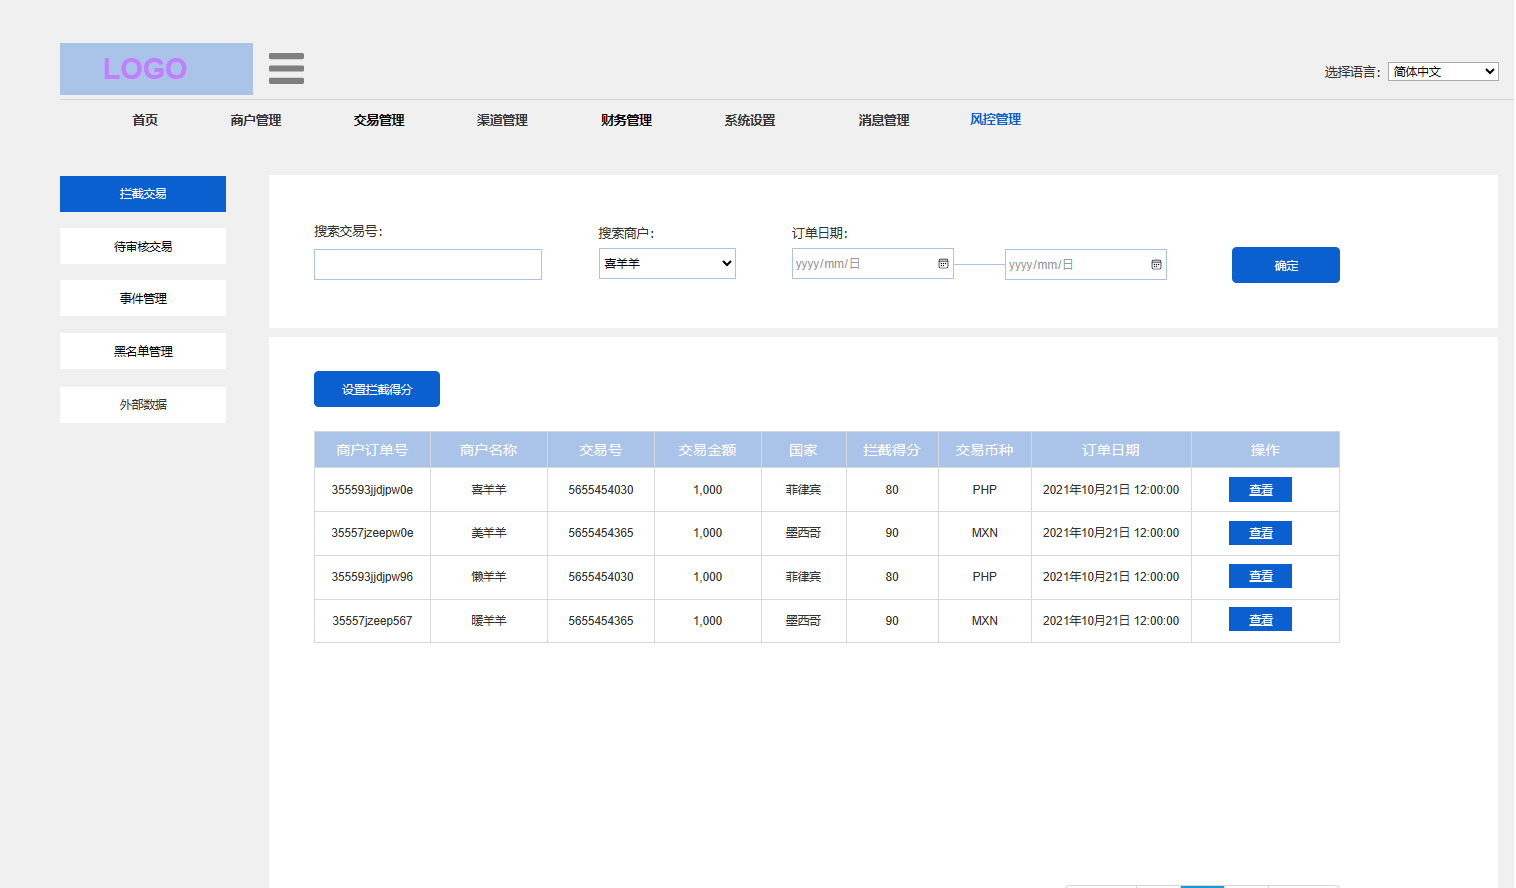This screenshot has width=1516, height=888.
Task: Open 交易管理 menu item
Action: tap(379, 120)
